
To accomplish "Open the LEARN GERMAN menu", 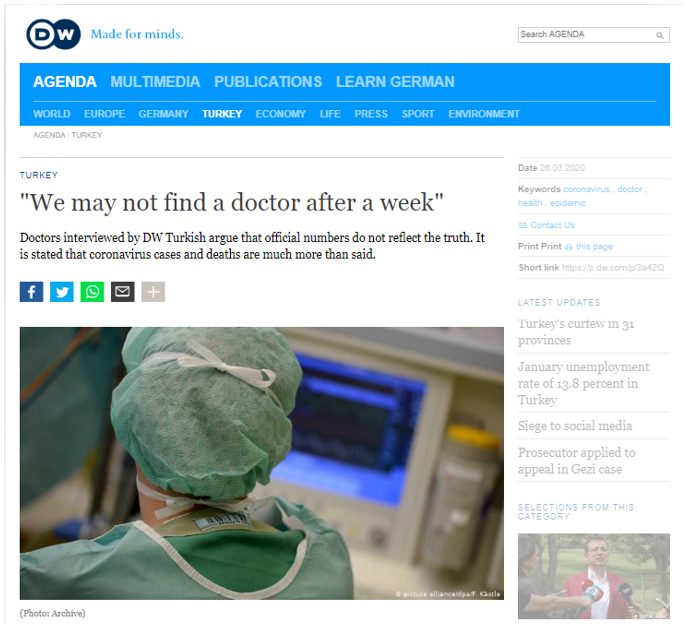I will (x=395, y=82).
